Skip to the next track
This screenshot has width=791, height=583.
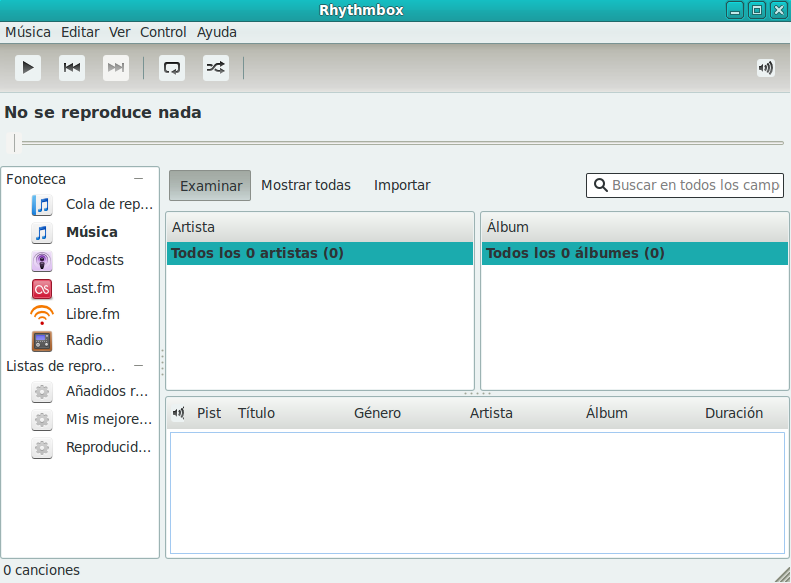(x=116, y=68)
